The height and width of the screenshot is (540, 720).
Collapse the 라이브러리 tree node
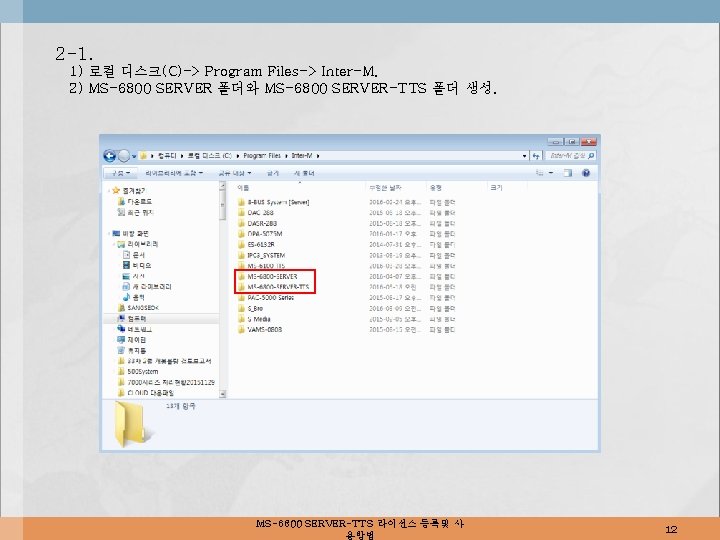[114, 244]
